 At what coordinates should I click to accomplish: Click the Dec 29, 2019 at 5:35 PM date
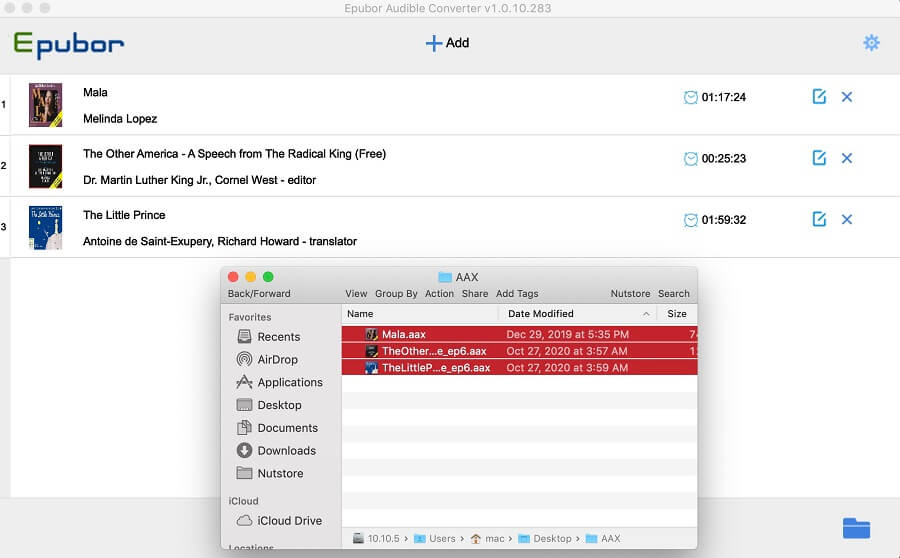coord(567,334)
